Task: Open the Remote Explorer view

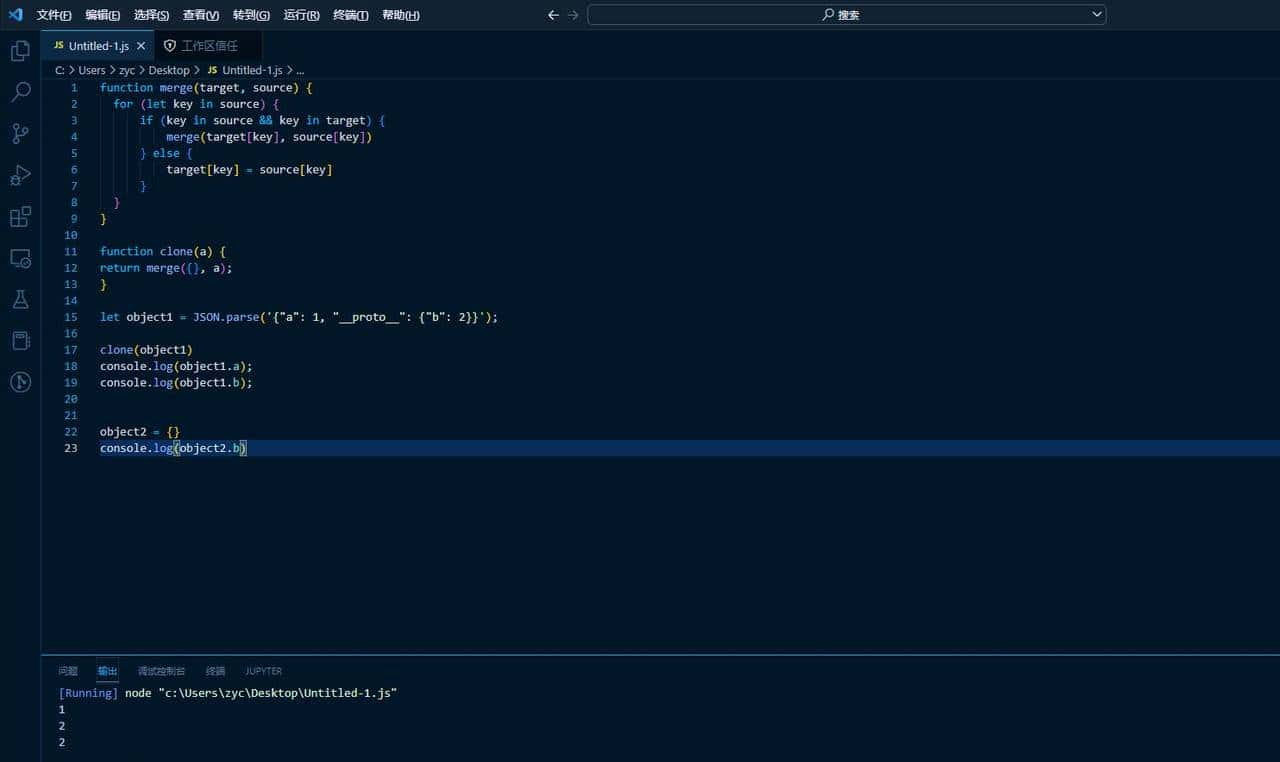Action: pyautogui.click(x=20, y=258)
